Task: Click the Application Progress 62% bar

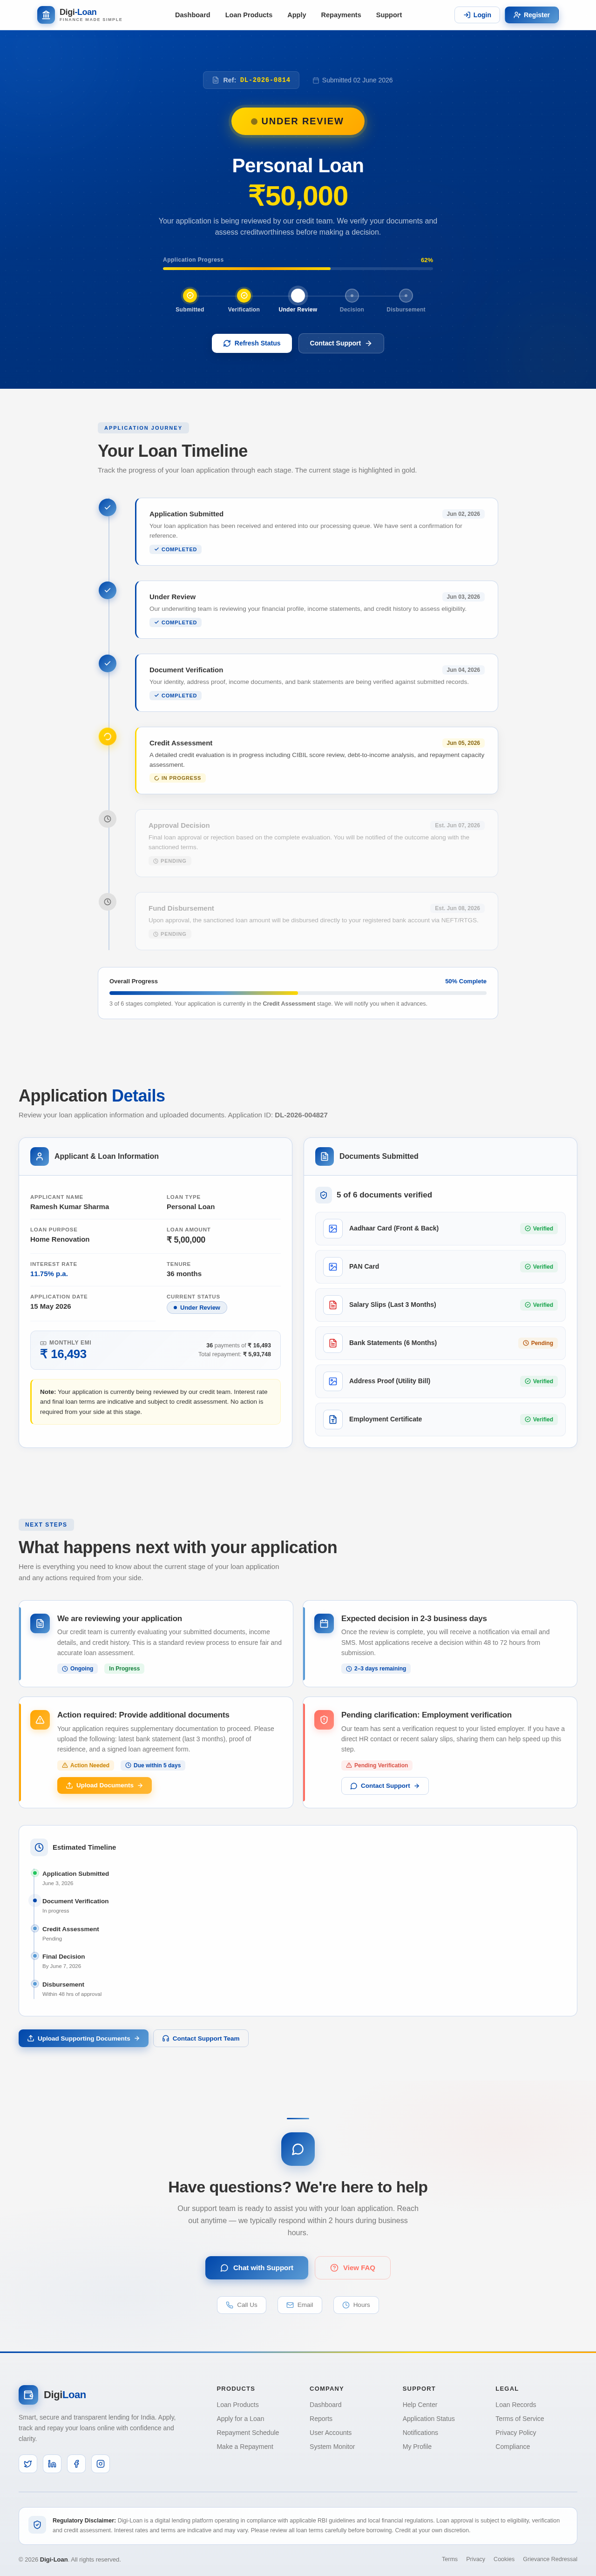Action: [x=298, y=269]
